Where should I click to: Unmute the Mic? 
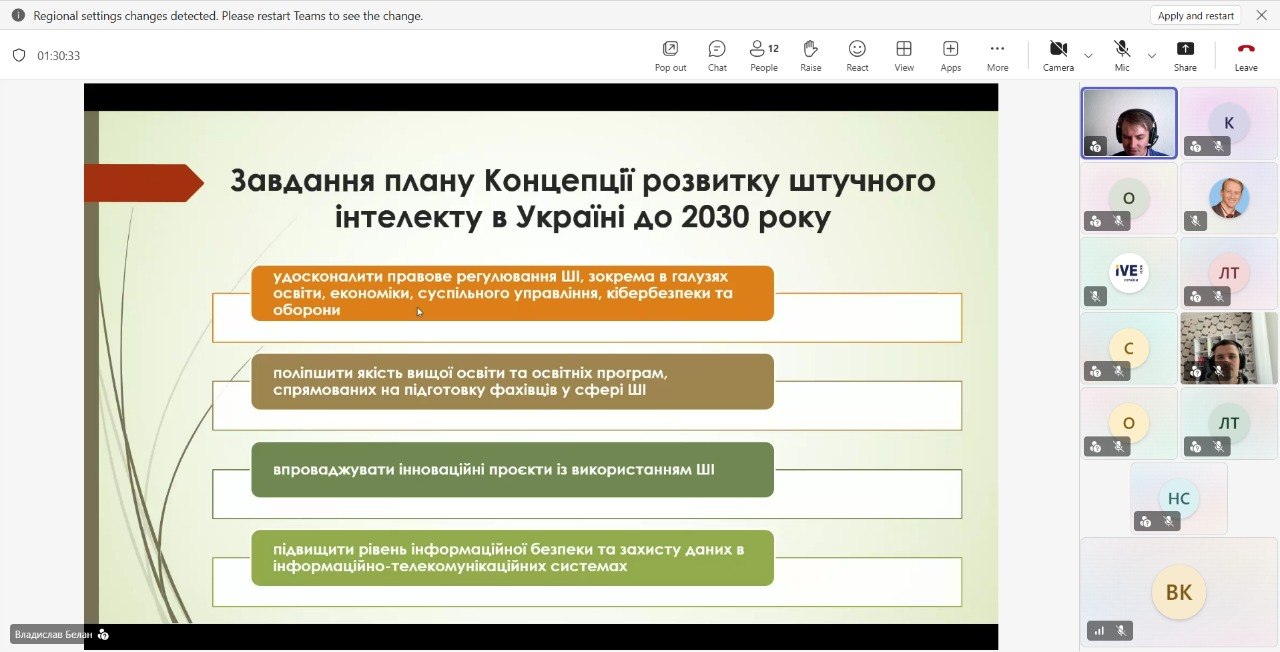tap(1122, 56)
